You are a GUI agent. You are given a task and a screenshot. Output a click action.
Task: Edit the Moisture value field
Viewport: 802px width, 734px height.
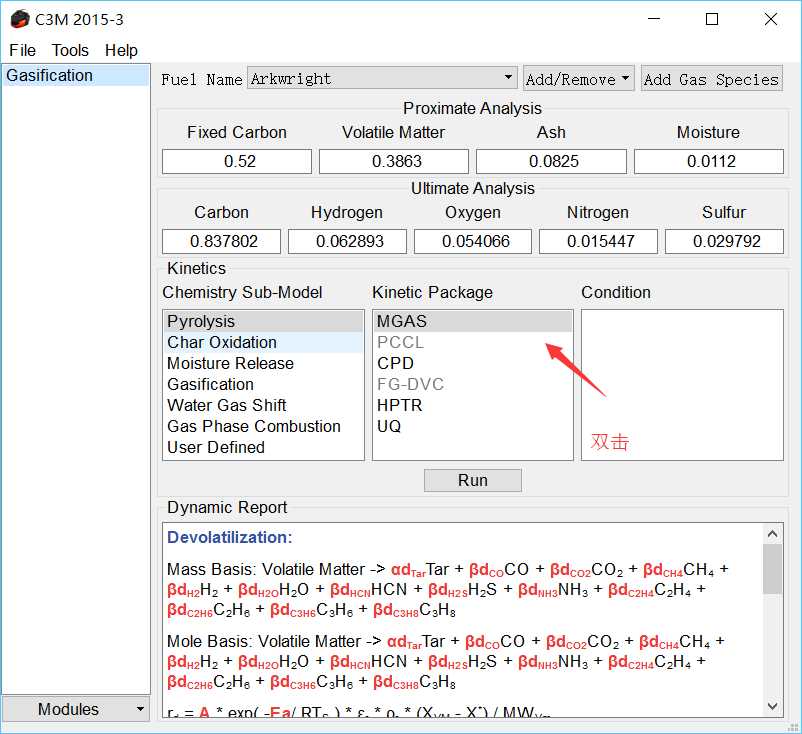coord(709,162)
